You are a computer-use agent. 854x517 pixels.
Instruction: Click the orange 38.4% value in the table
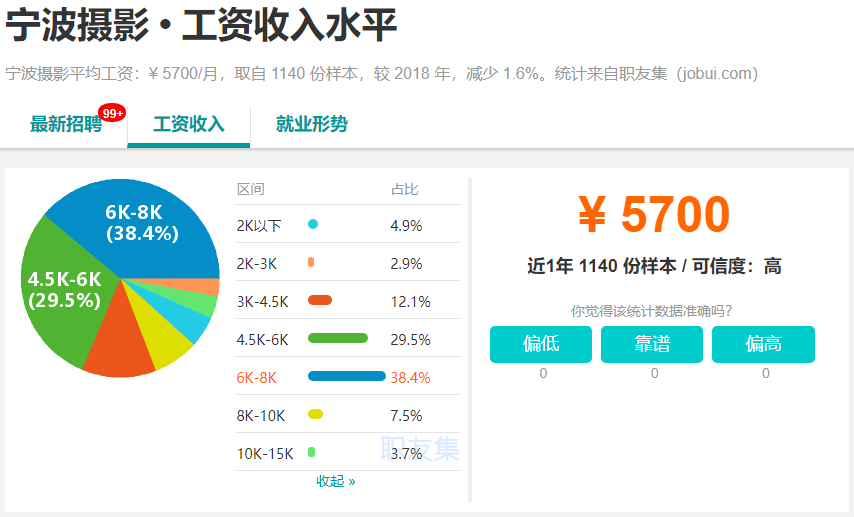[410, 378]
